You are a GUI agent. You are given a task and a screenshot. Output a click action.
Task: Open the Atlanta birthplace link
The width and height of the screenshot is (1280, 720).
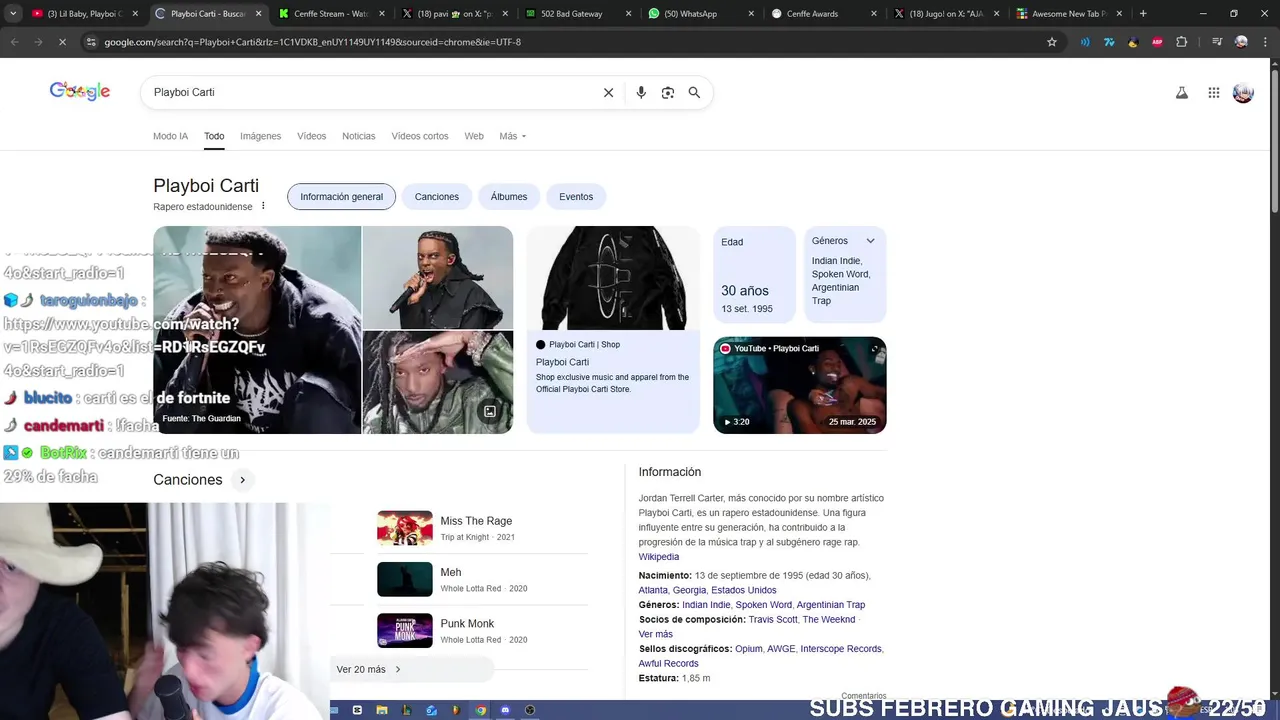(x=653, y=590)
